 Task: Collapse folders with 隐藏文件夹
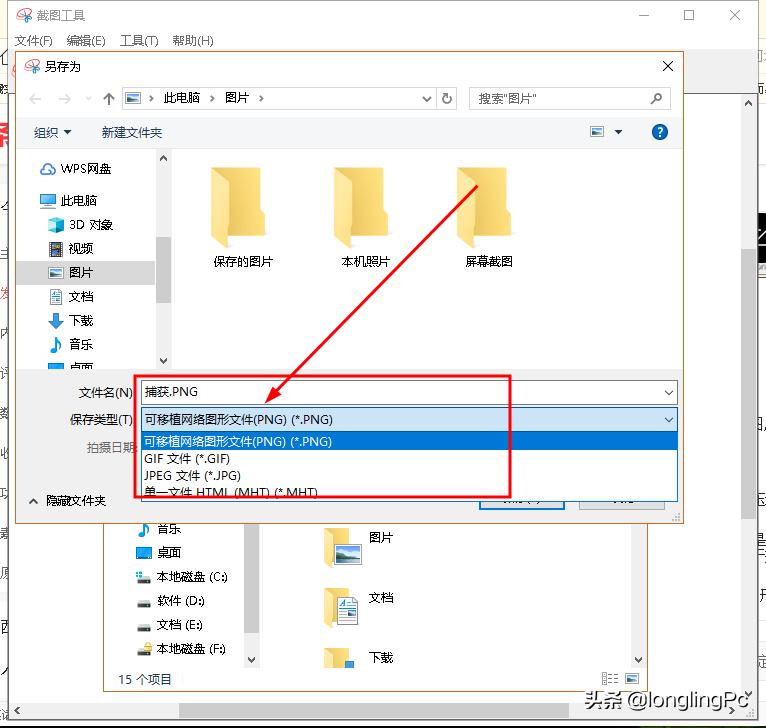pyautogui.click(x=67, y=501)
